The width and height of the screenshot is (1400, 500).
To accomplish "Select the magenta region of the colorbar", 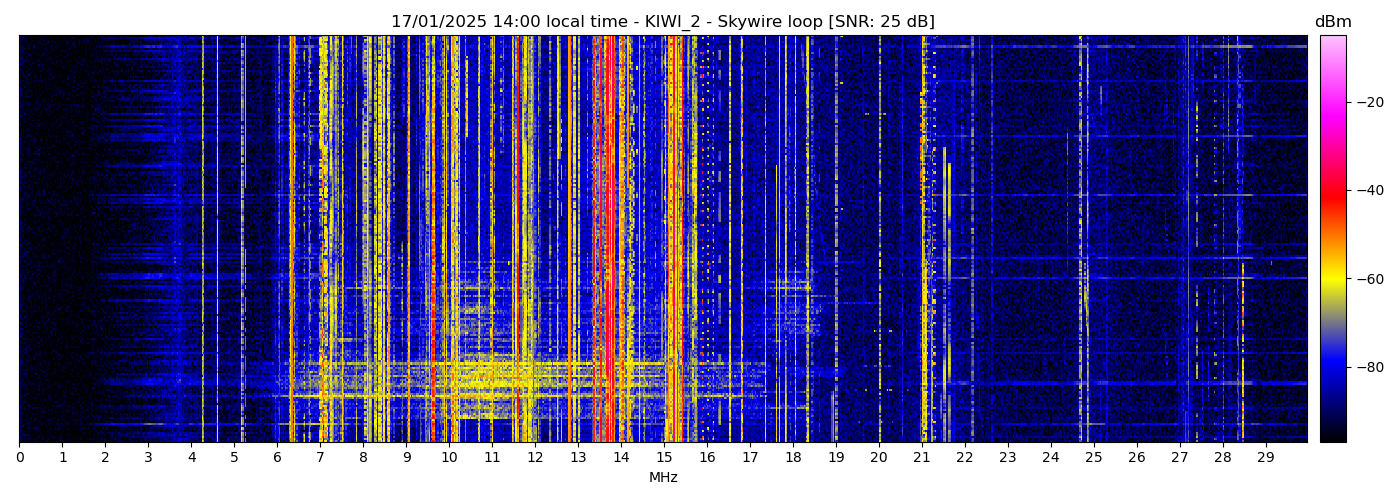I will point(1332,110).
